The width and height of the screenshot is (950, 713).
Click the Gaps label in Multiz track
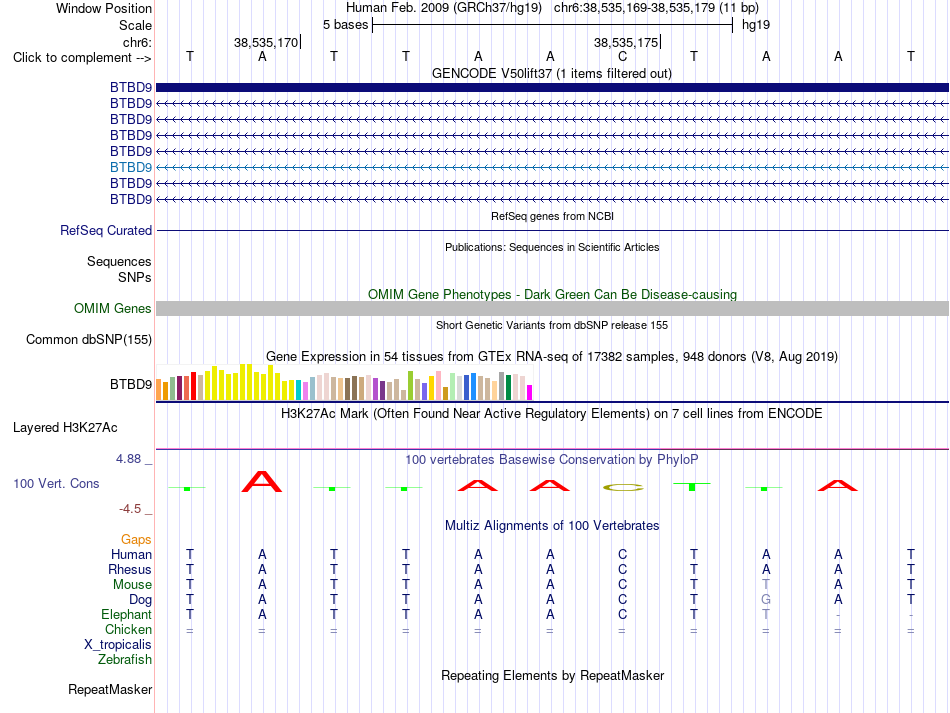136,539
